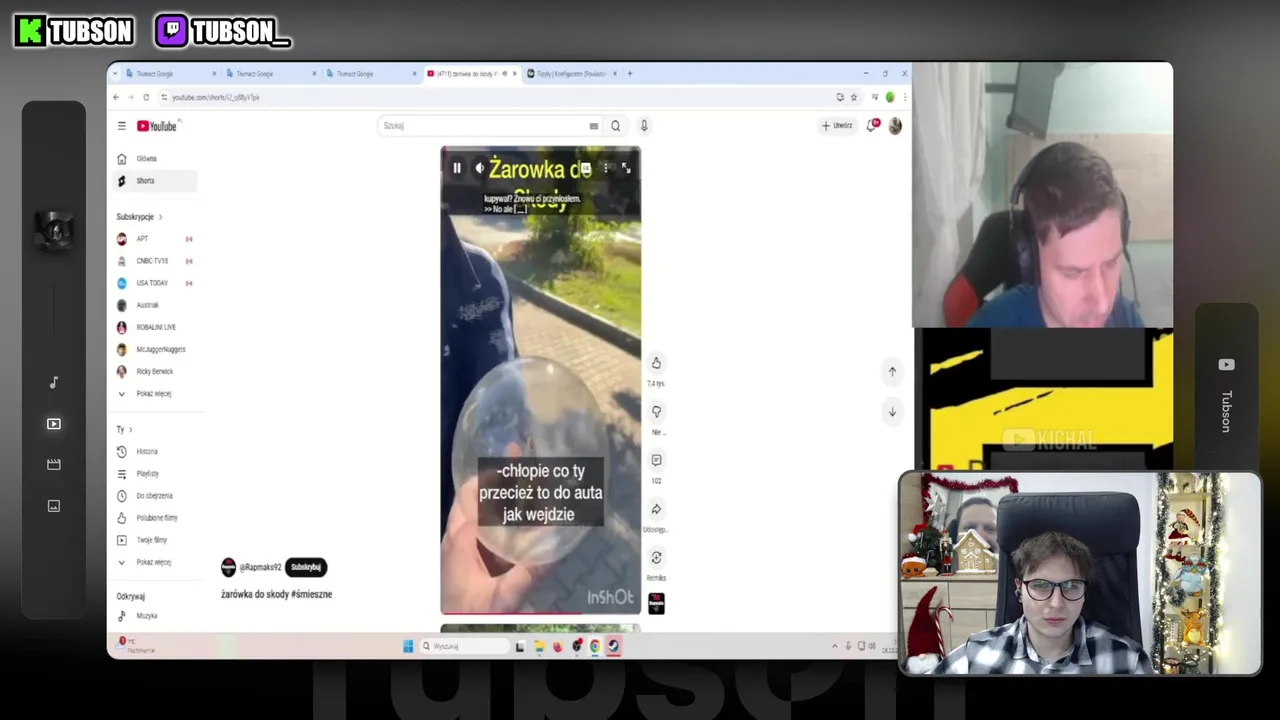Open Playlisty in the sidebar
The image size is (1280, 720).
click(x=155, y=474)
